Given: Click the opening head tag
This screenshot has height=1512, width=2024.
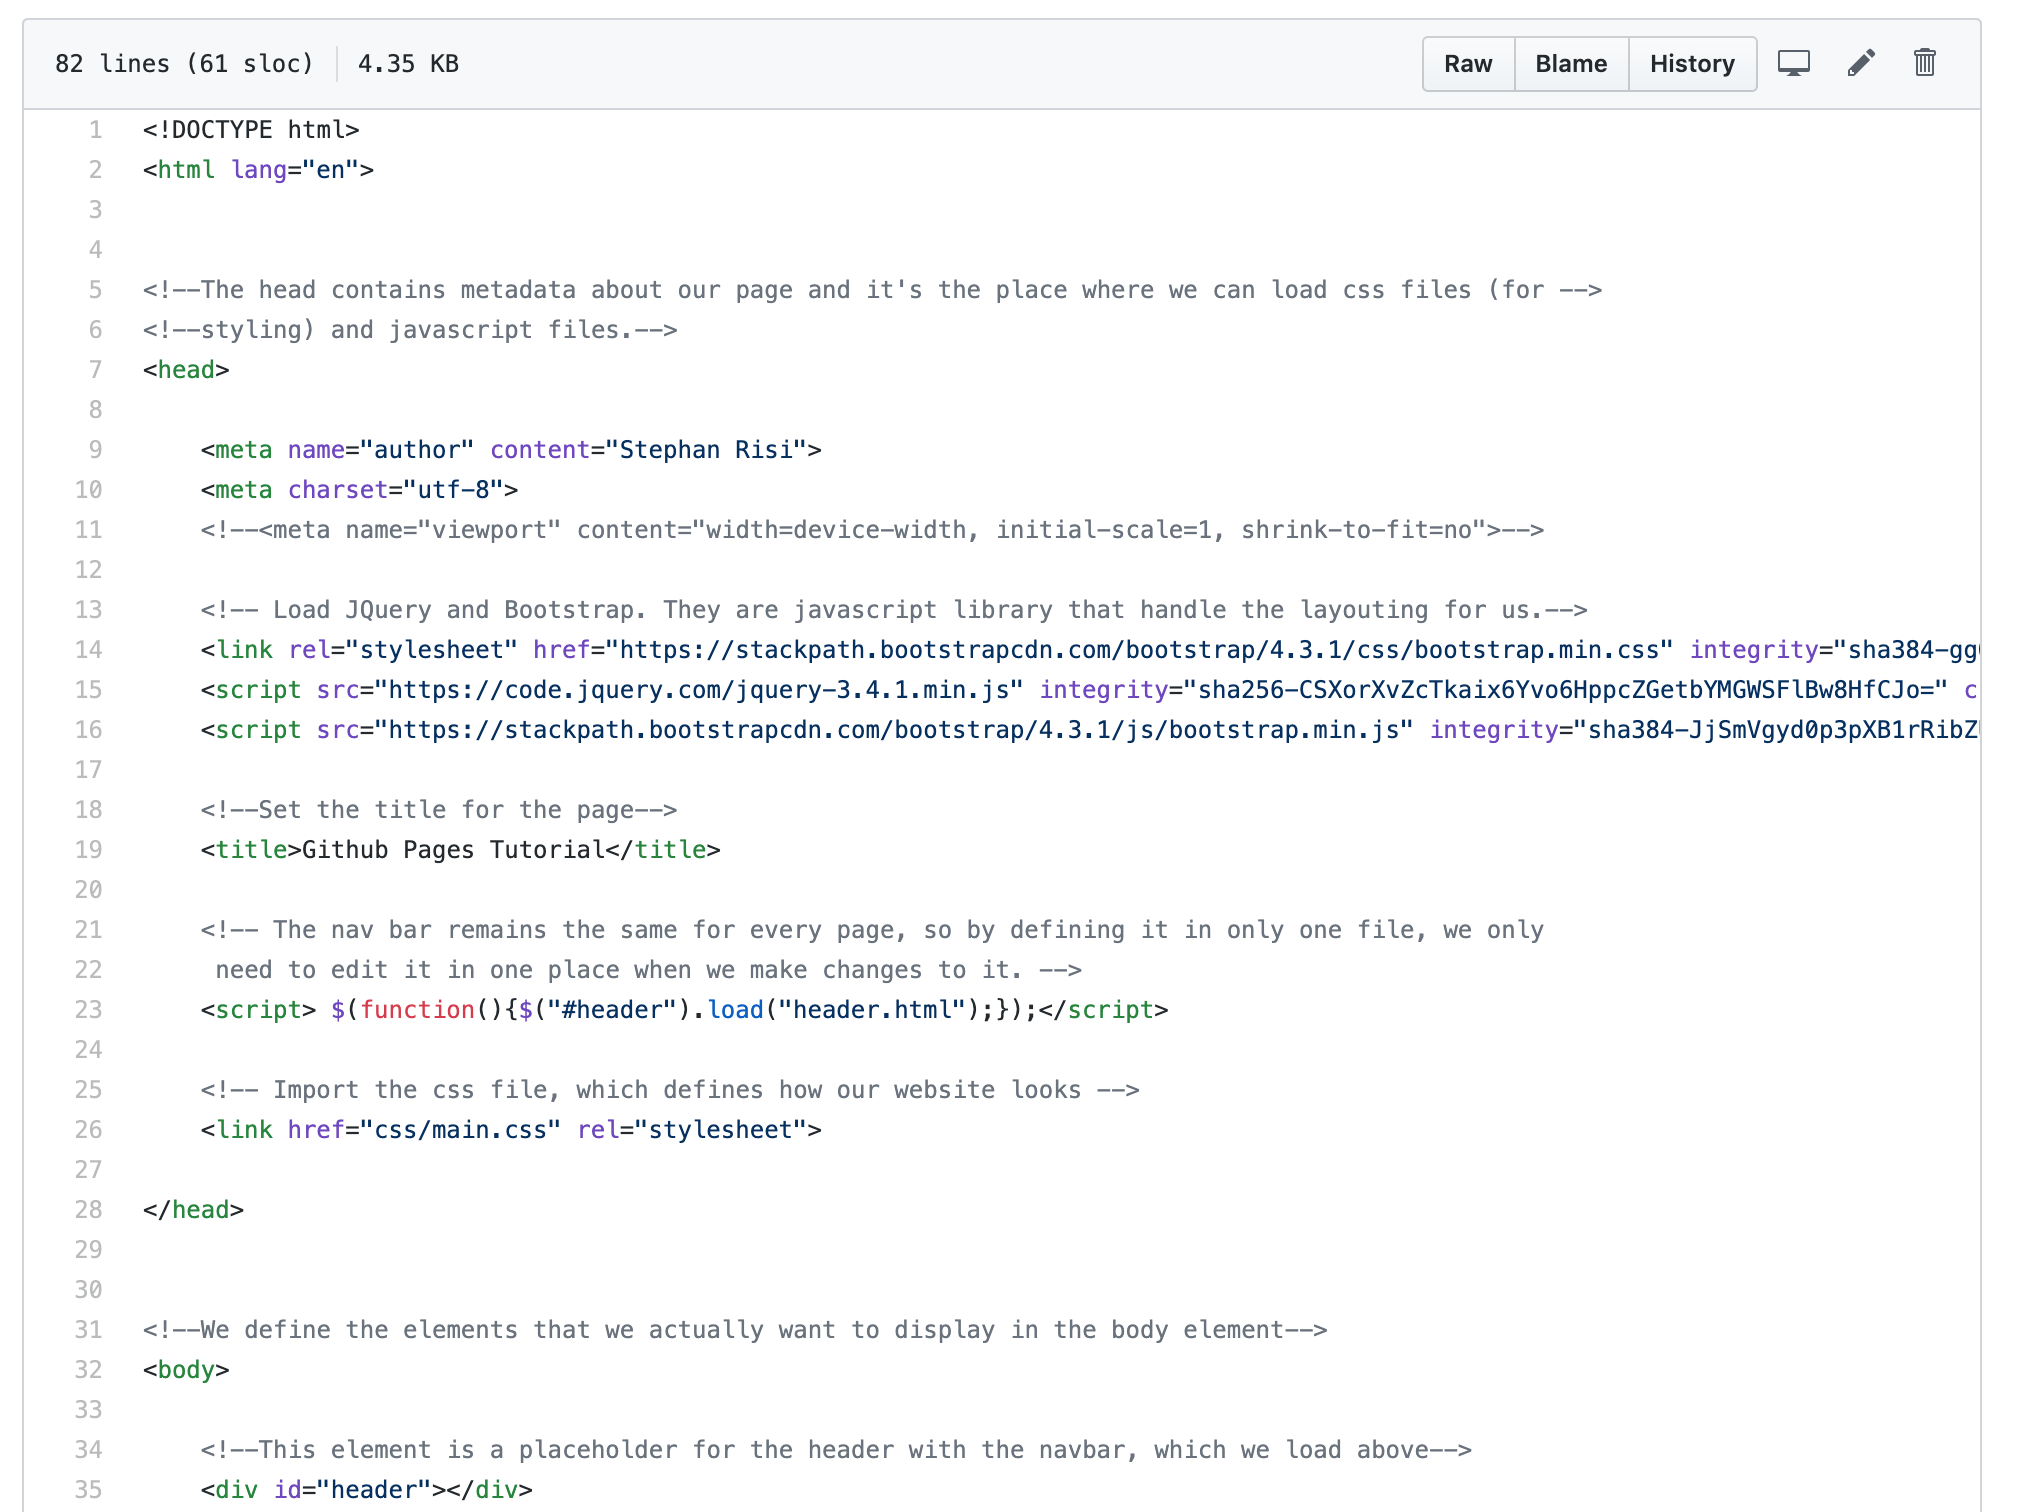Looking at the screenshot, I should [186, 370].
